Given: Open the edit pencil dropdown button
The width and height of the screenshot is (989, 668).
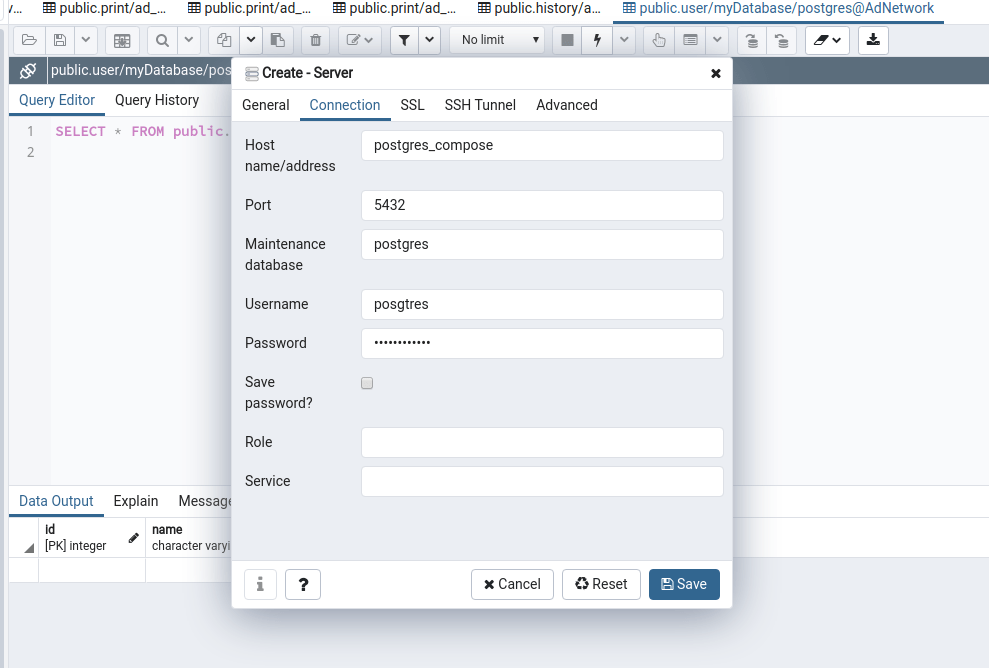Looking at the screenshot, I should 360,40.
